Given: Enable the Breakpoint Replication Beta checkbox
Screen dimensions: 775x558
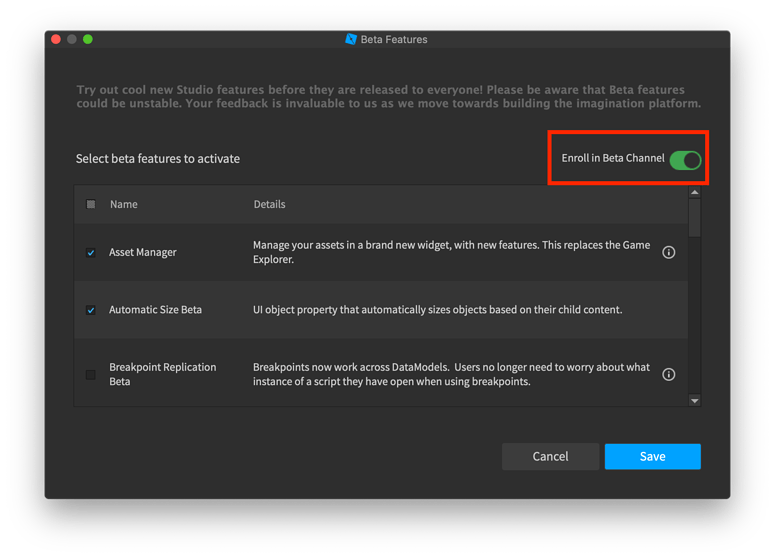Looking at the screenshot, I should pyautogui.click(x=91, y=374).
